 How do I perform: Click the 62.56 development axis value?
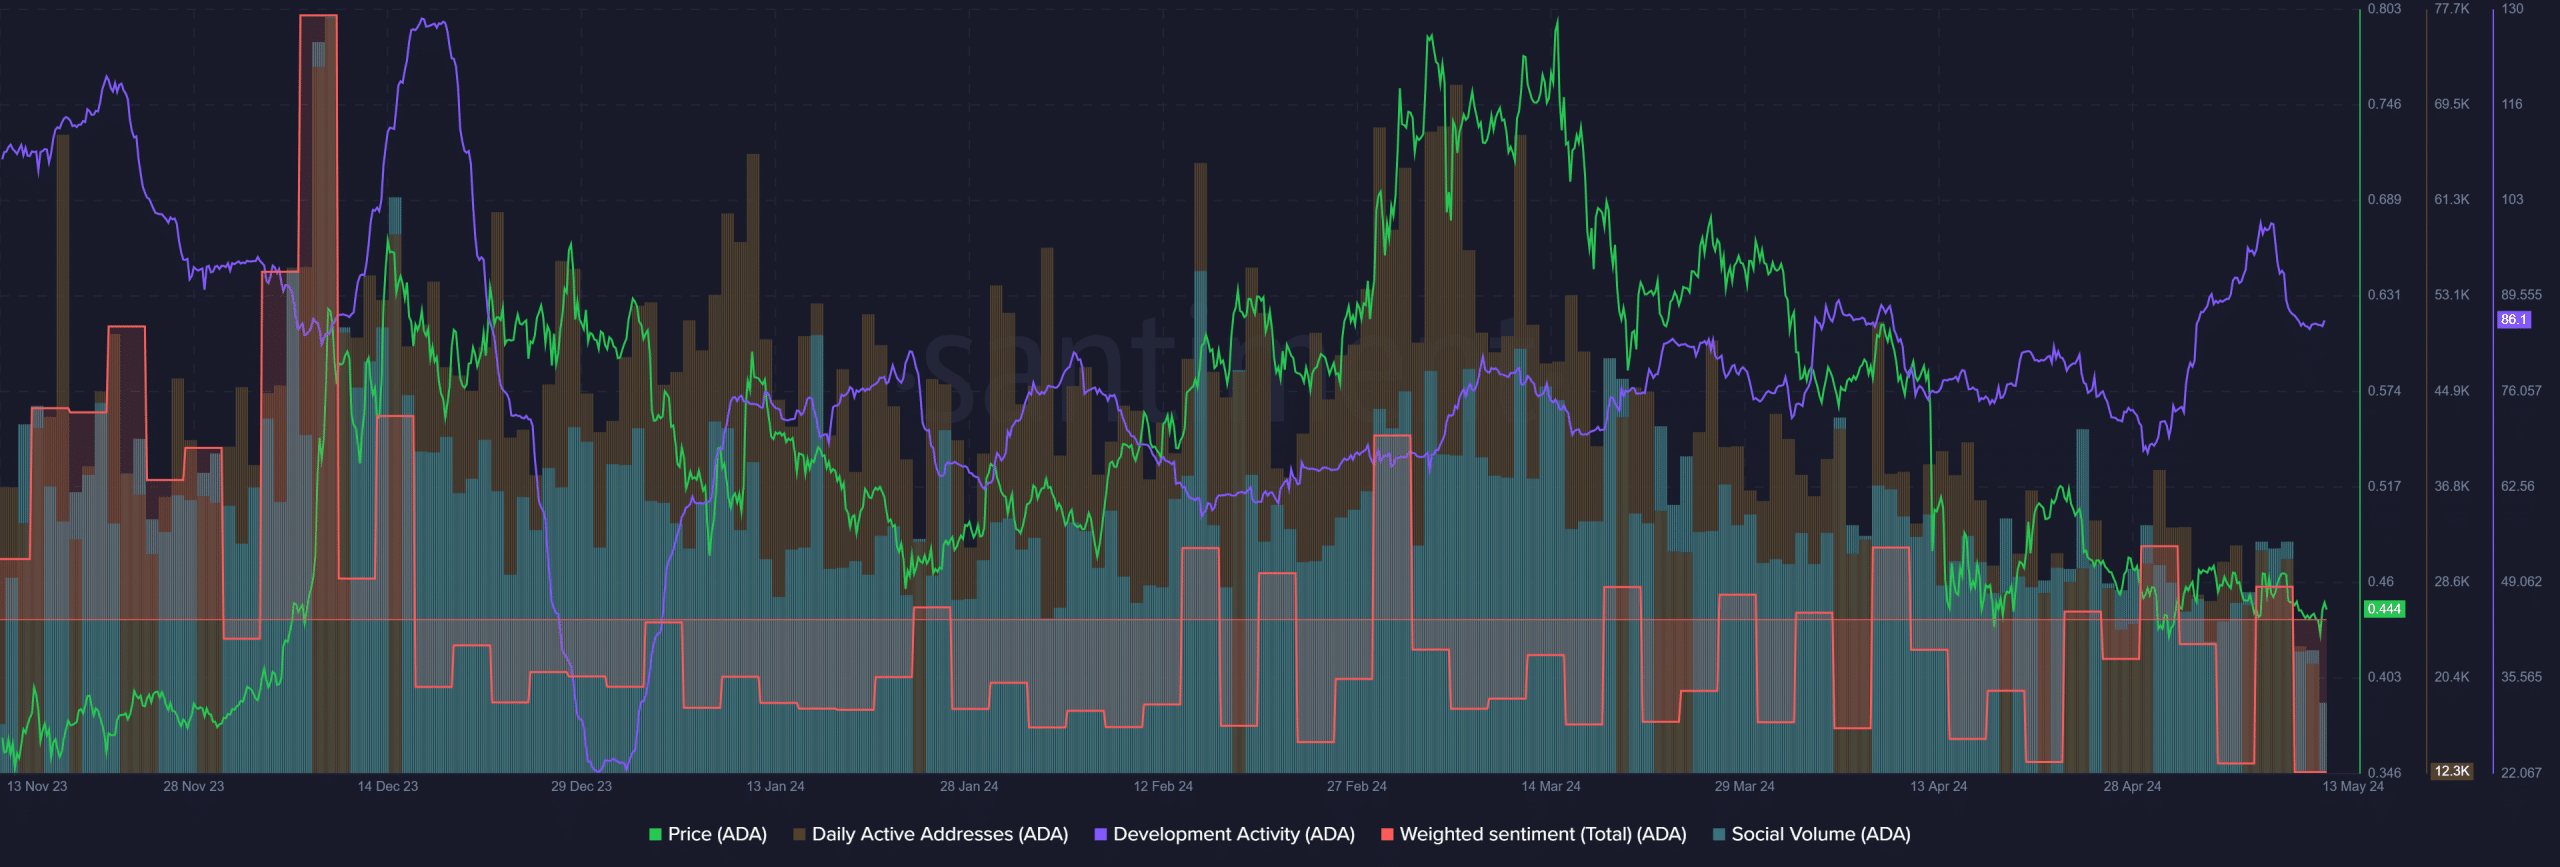2518,486
